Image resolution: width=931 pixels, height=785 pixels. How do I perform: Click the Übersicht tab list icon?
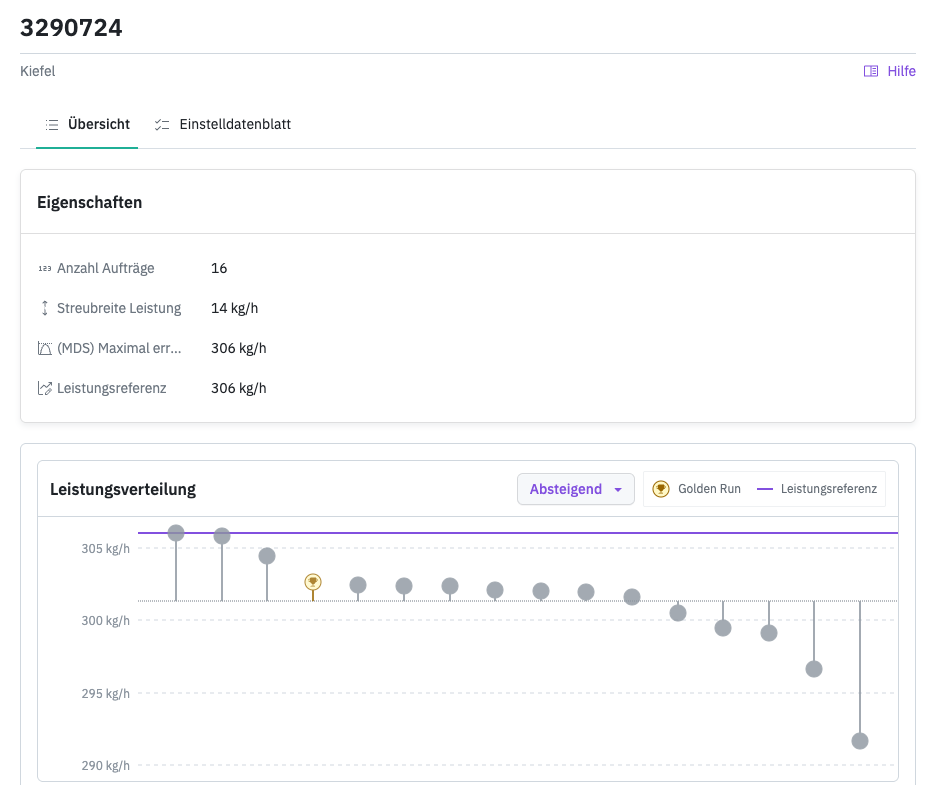[52, 125]
